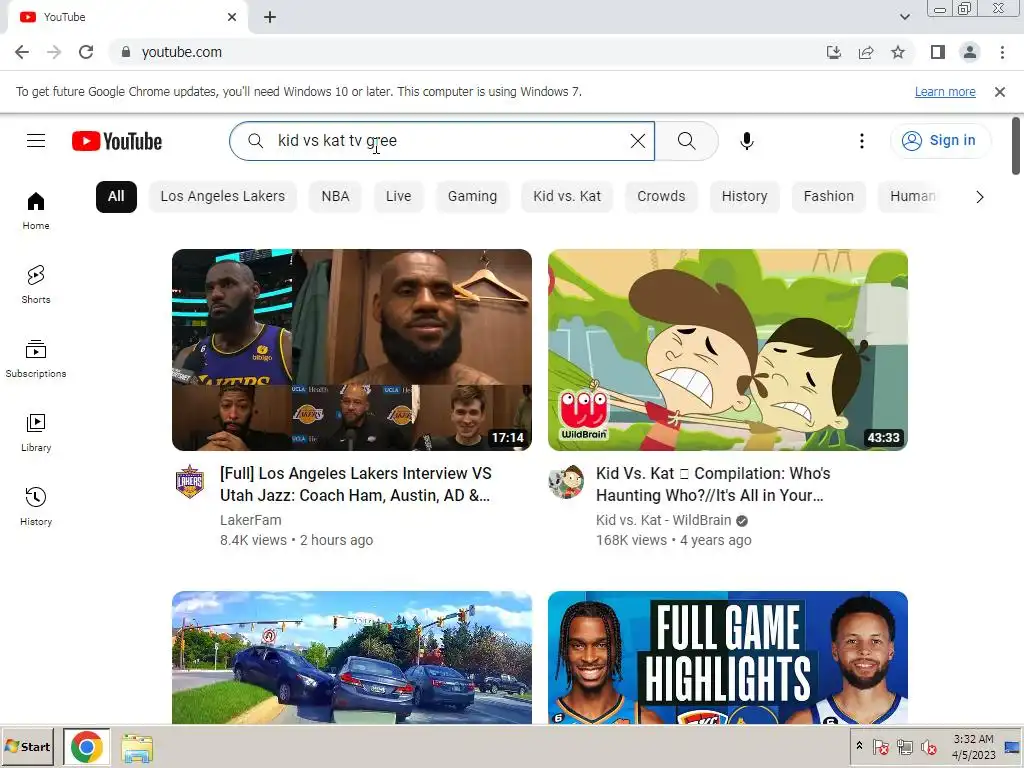Select the Gaming filter chip
The image size is (1024, 768).
pos(472,197)
